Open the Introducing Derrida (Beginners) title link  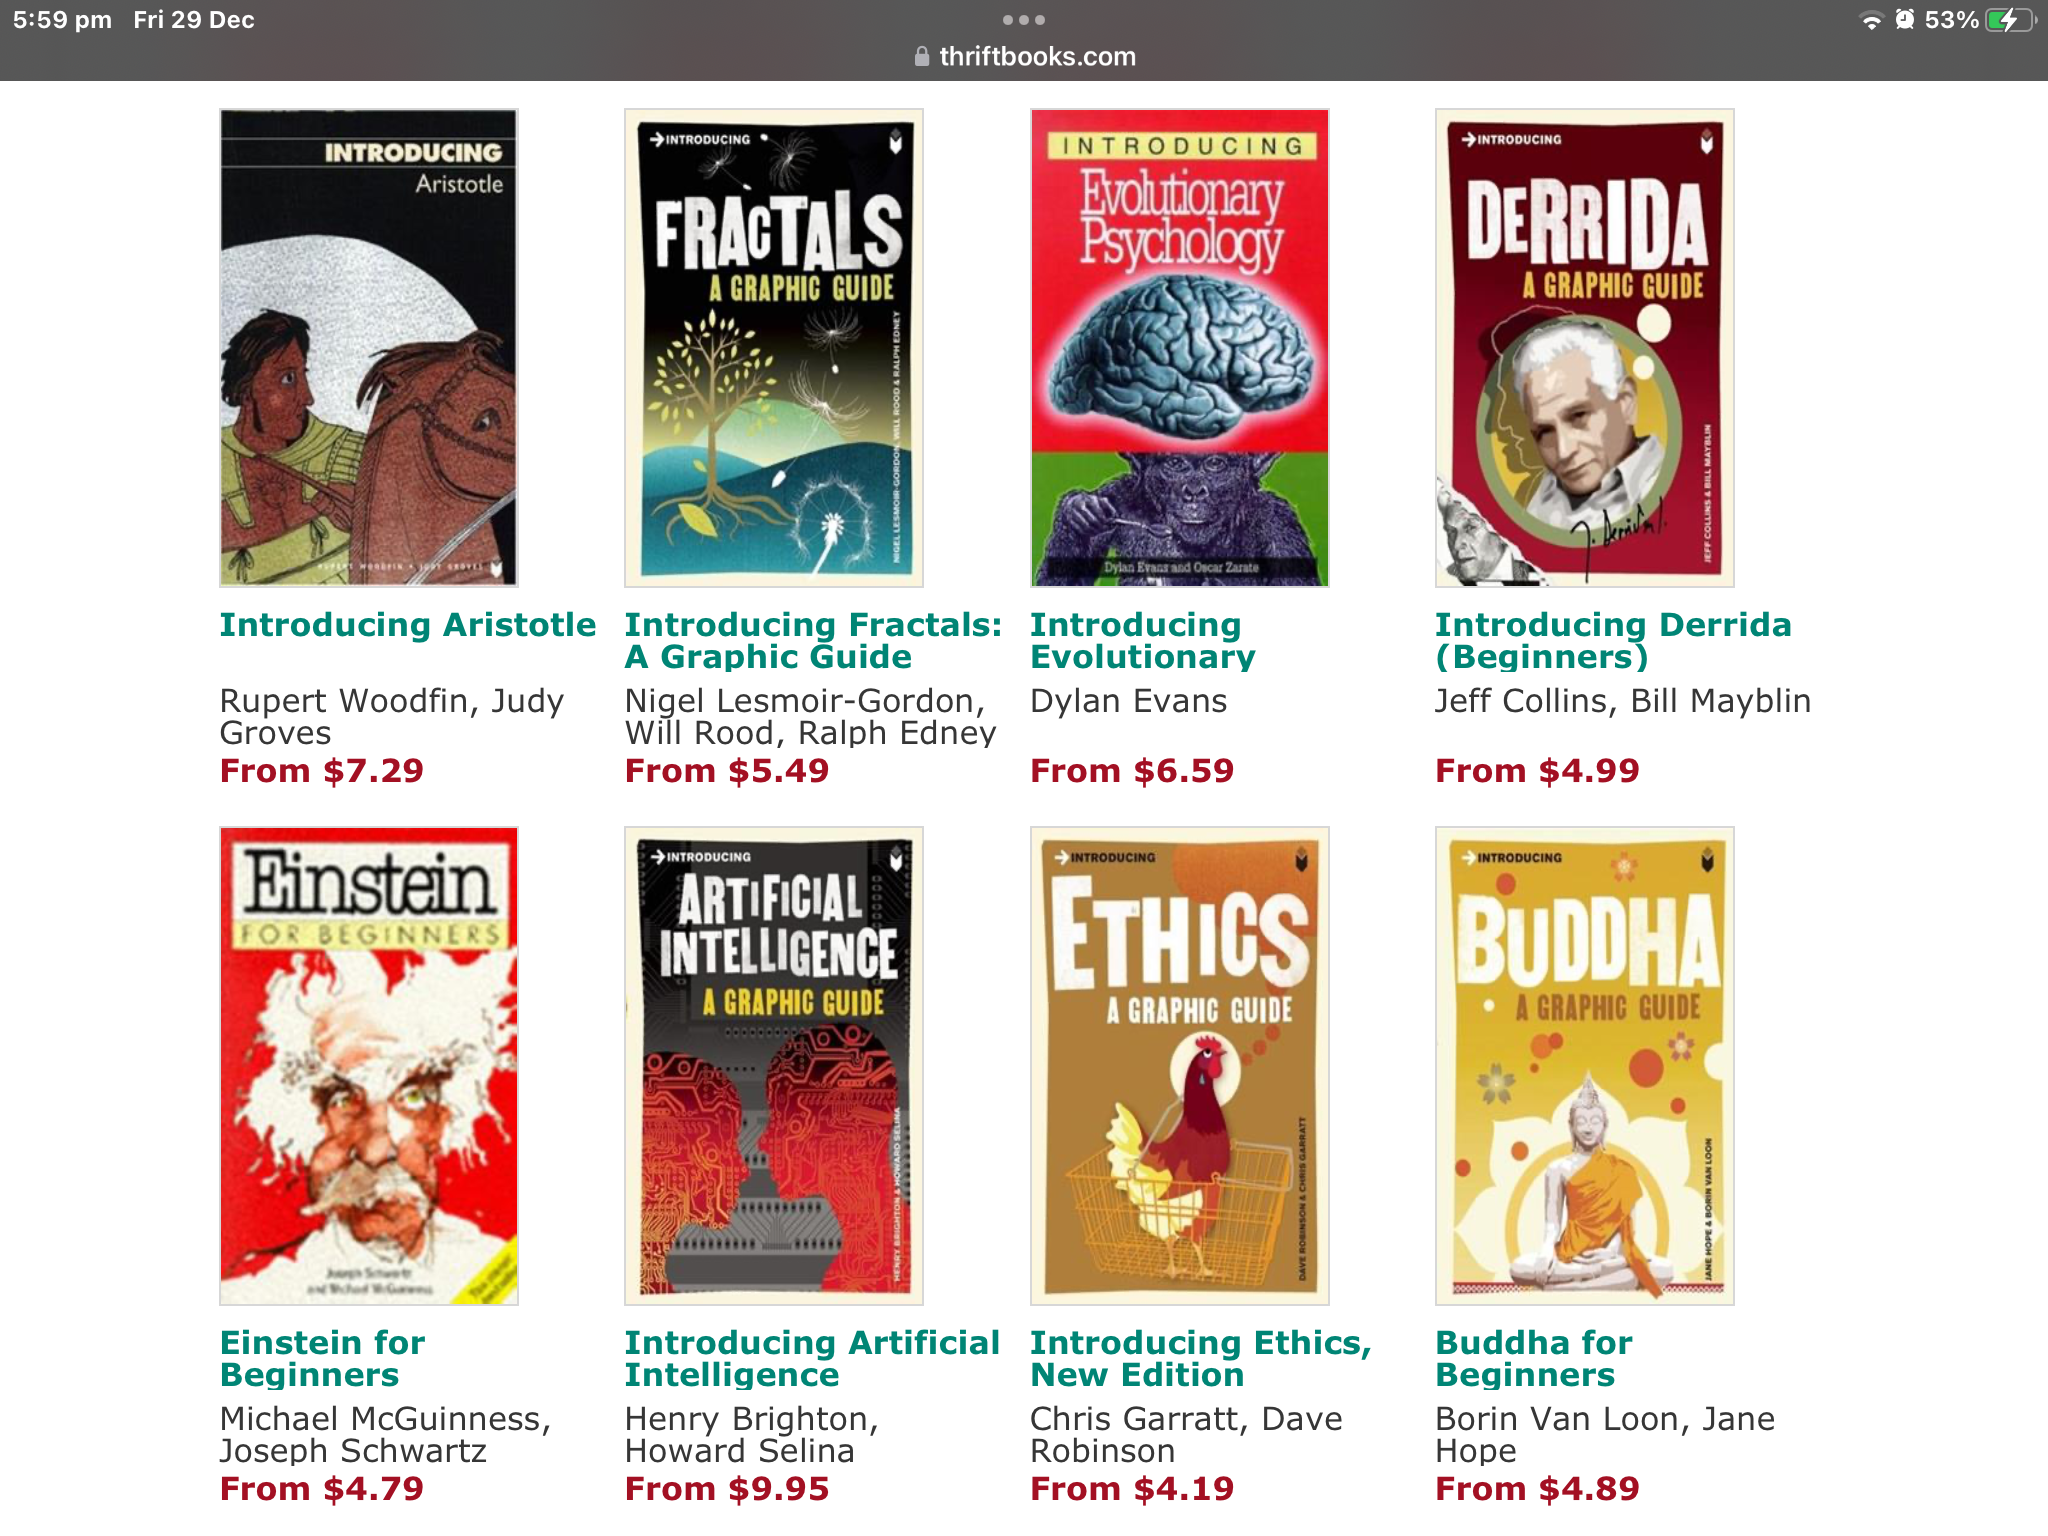1613,641
